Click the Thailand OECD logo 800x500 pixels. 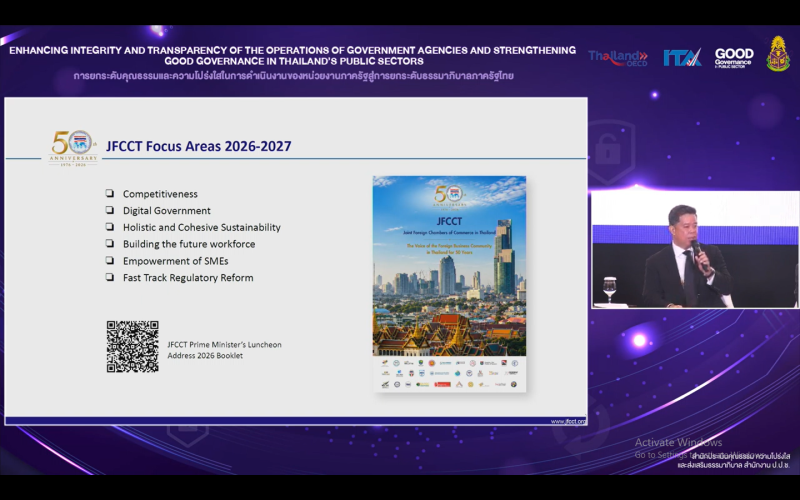point(618,58)
